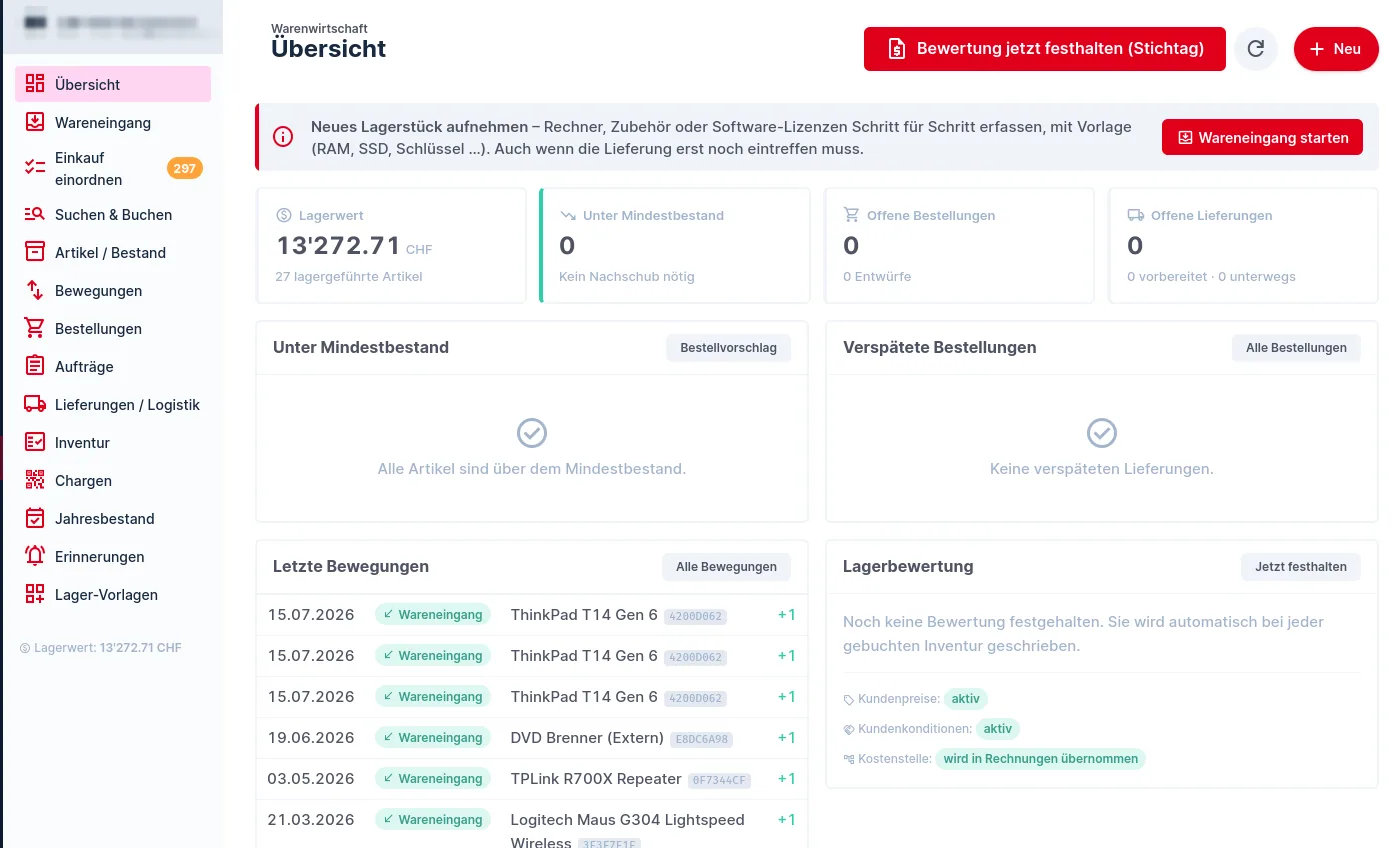
Task: Click the red info icon in banner
Action: (283, 137)
